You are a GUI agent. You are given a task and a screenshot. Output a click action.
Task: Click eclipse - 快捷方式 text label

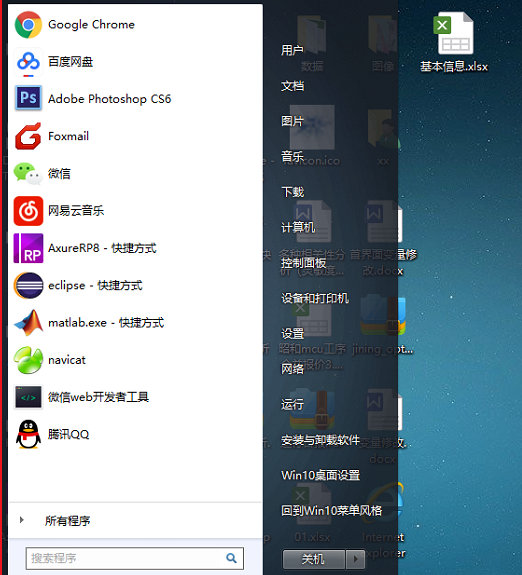click(x=95, y=285)
